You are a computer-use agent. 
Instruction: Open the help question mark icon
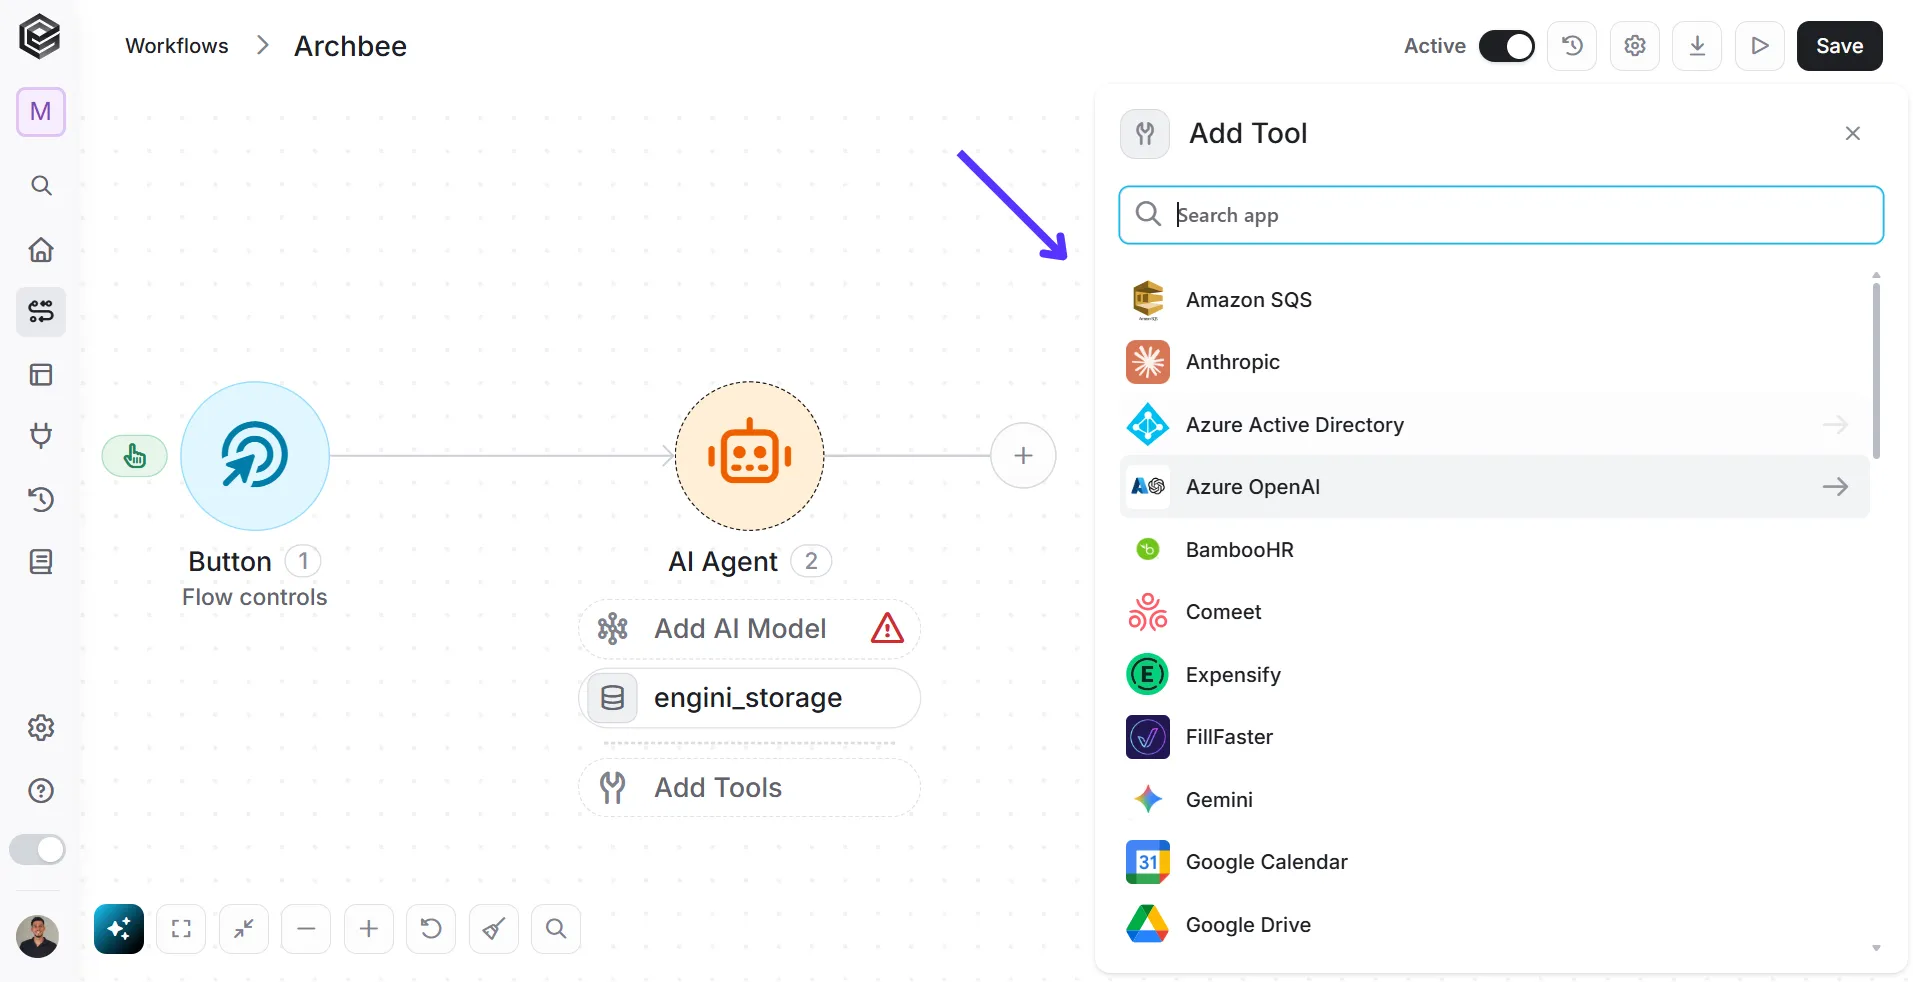tap(41, 791)
